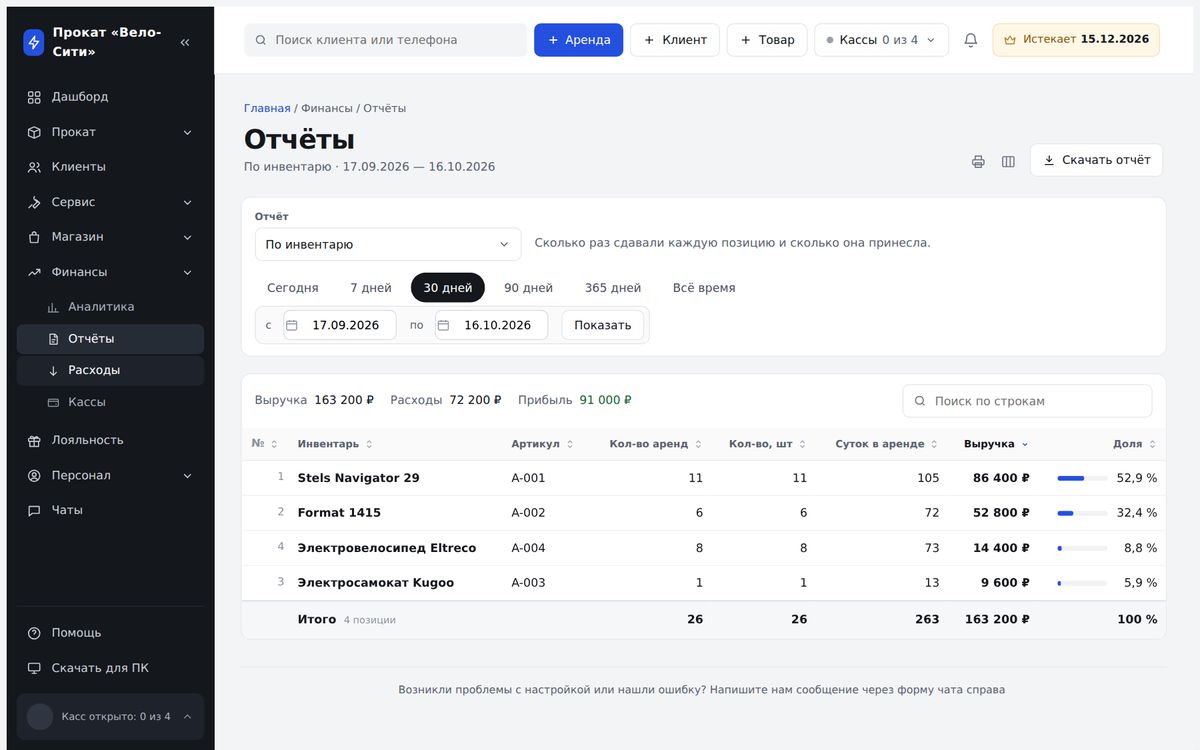This screenshot has width=1200, height=750.
Task: Click the Прибыль 91 000 ₽ value
Action: 606,400
